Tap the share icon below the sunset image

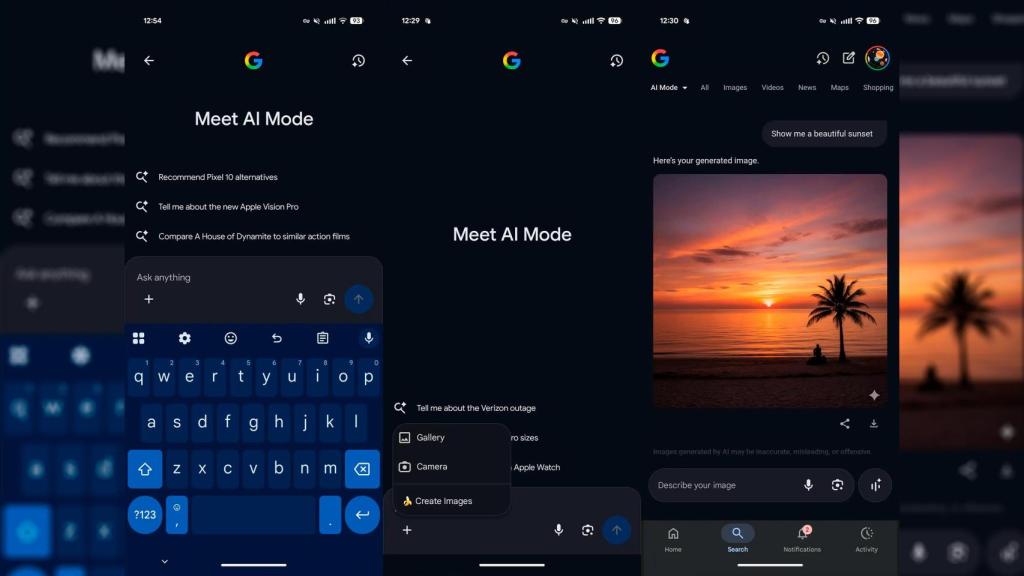(x=845, y=424)
